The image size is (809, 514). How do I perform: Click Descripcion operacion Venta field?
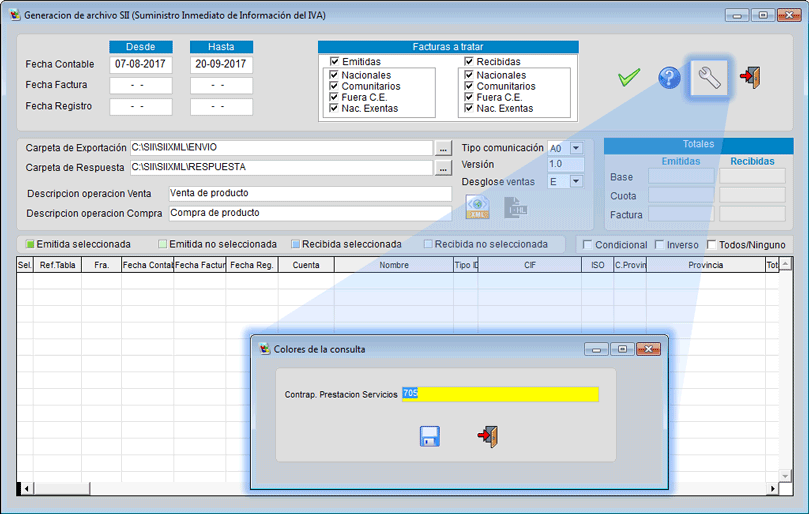point(310,194)
